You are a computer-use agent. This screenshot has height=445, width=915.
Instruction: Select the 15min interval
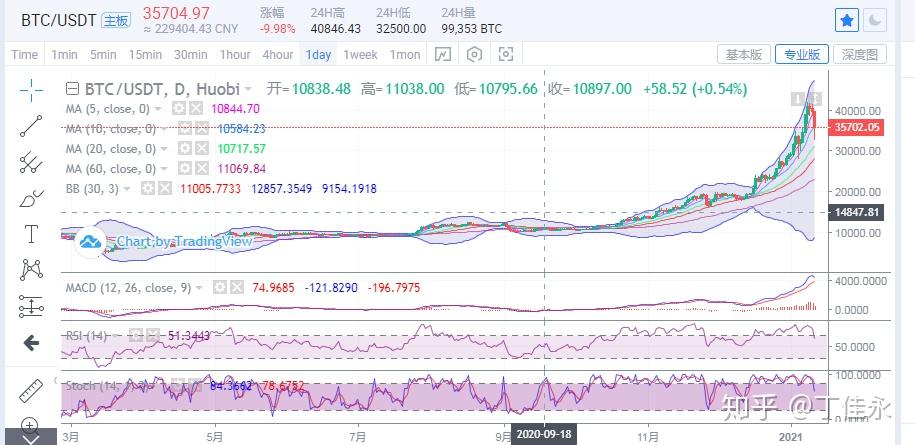145,55
